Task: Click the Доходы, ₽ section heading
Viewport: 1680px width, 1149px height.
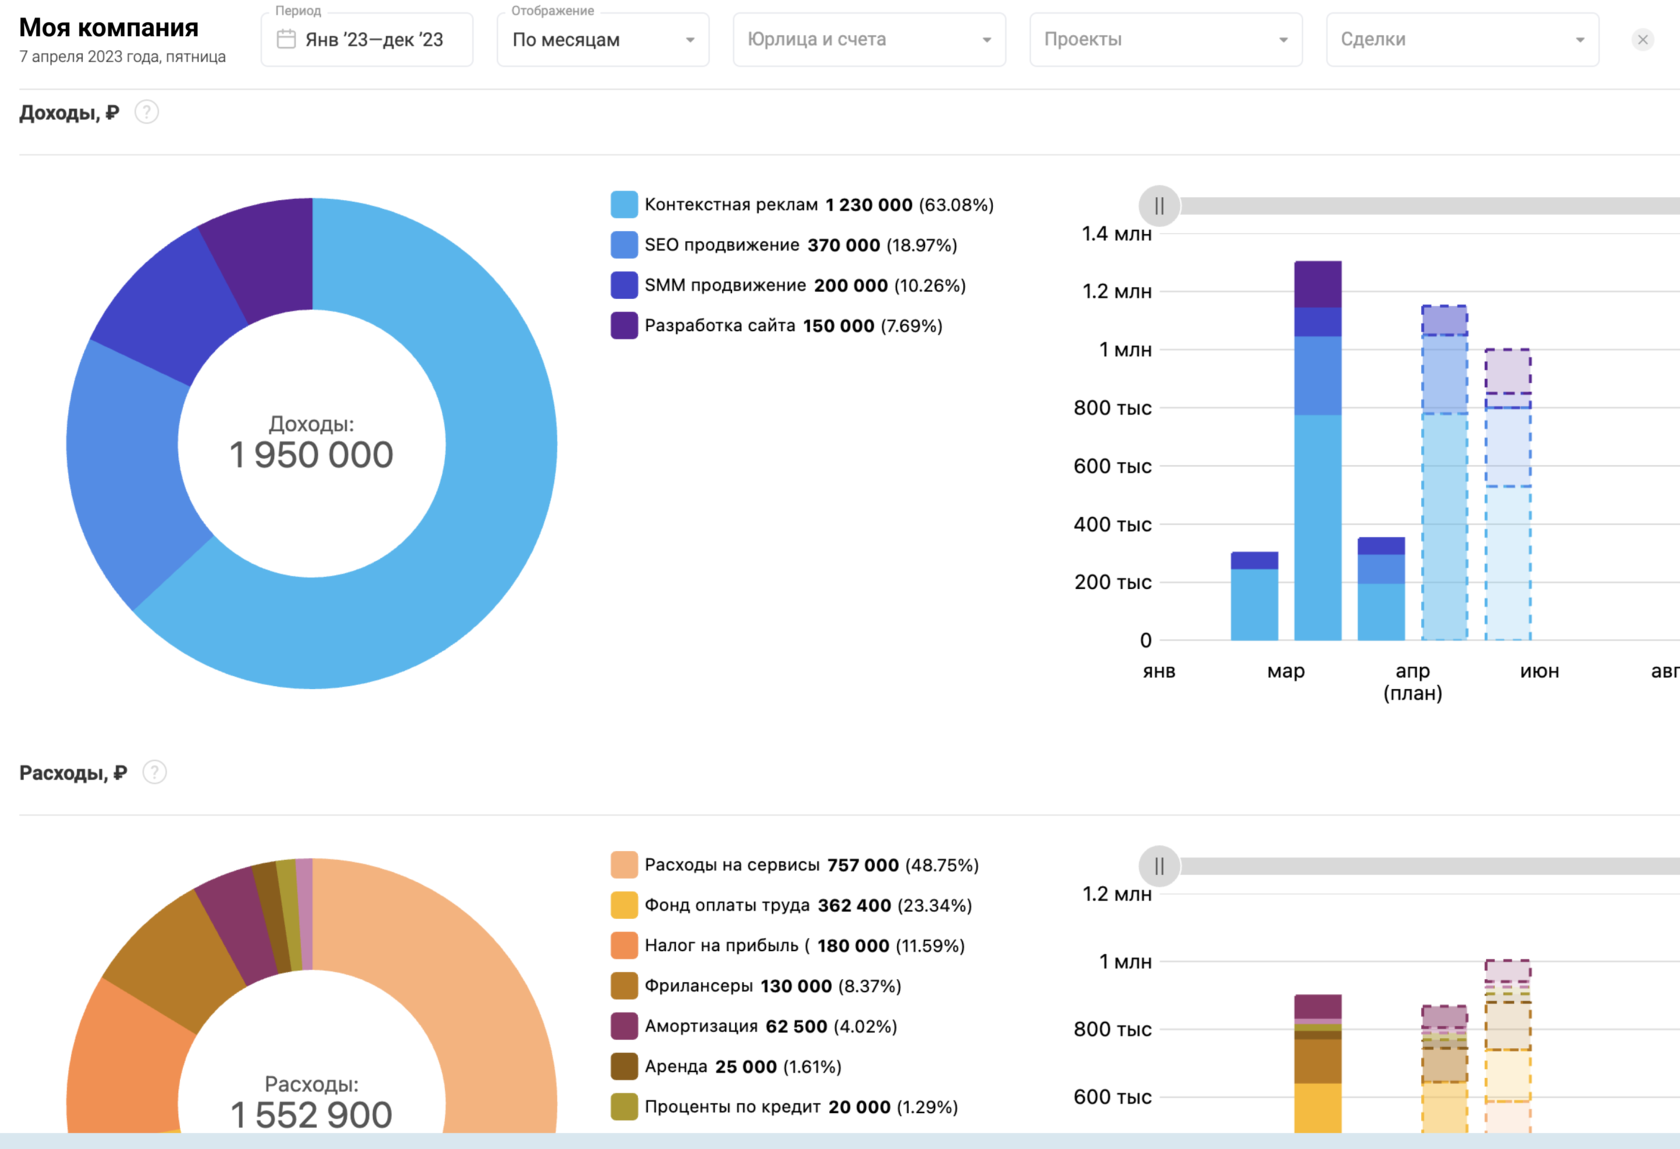Action: [69, 112]
